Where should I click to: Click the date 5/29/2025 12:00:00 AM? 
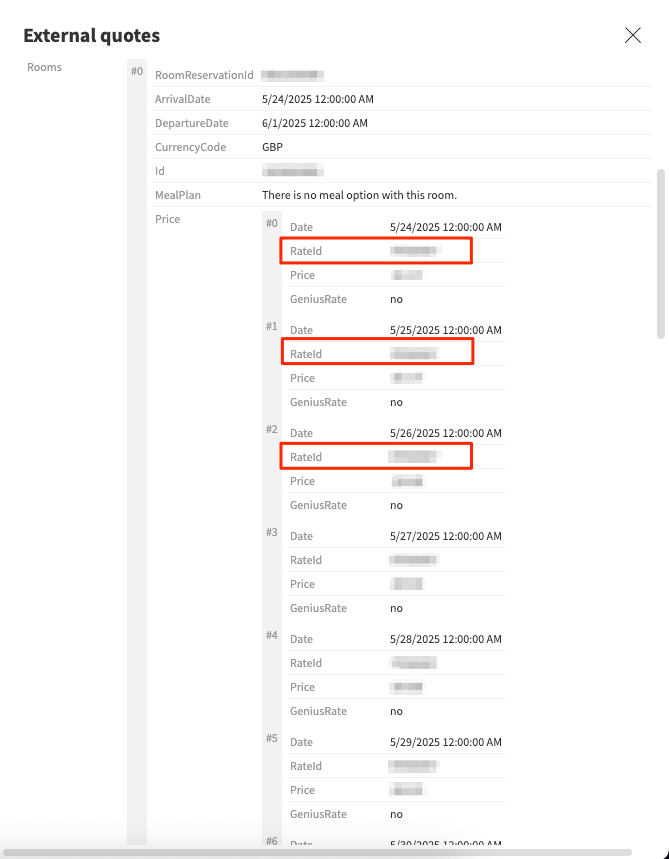pos(445,742)
